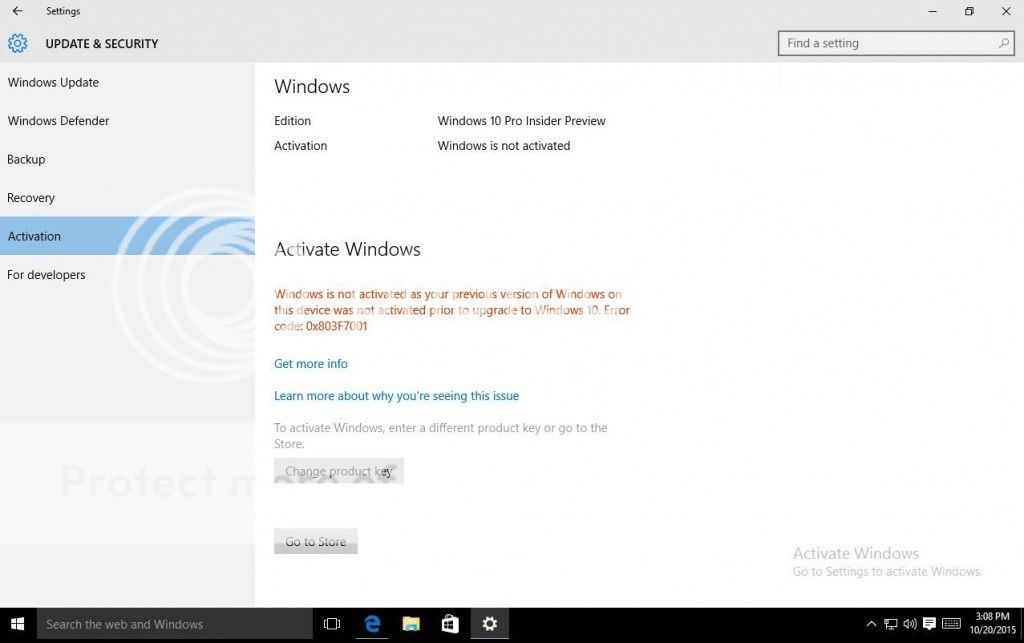Open the Action Center notifications icon
The height and width of the screenshot is (643, 1024).
tap(930, 624)
